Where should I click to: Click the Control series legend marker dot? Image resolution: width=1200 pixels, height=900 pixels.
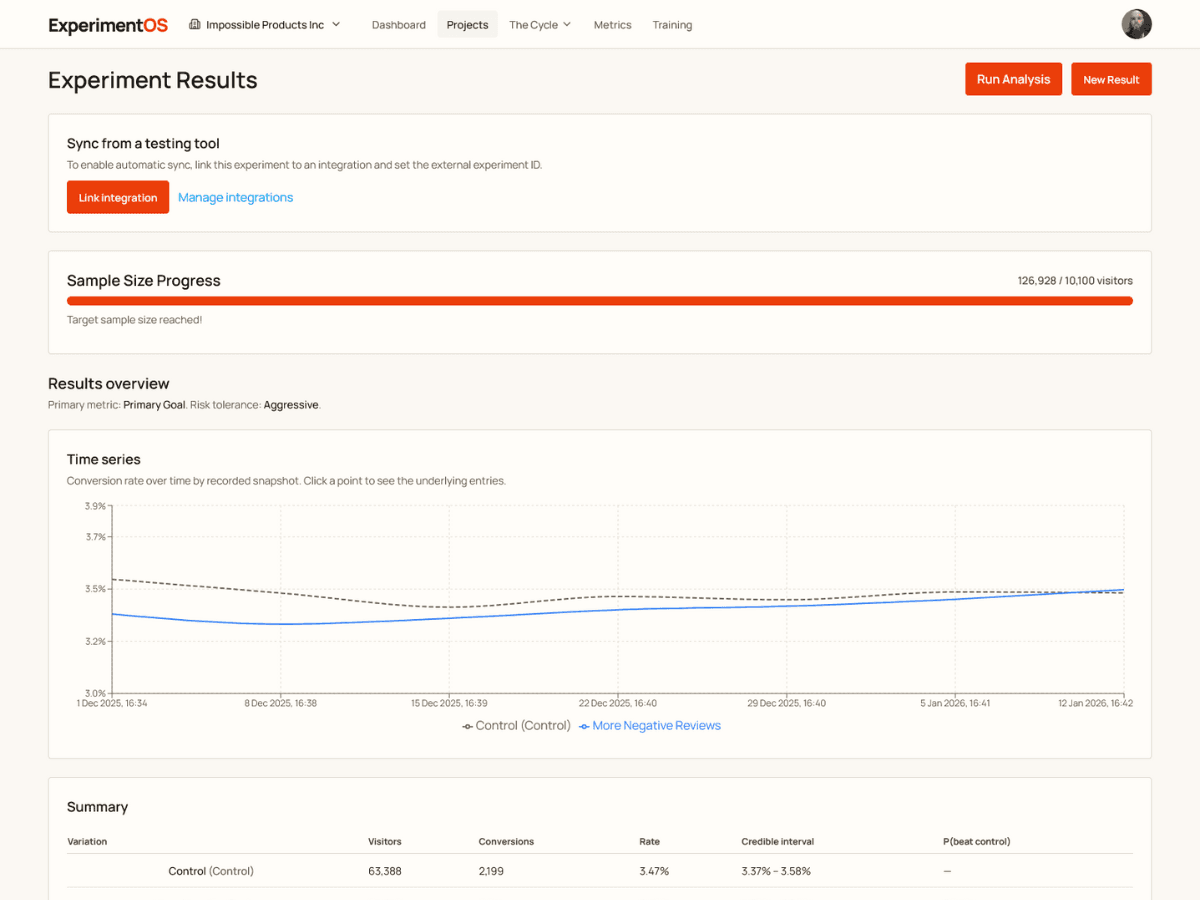click(467, 726)
